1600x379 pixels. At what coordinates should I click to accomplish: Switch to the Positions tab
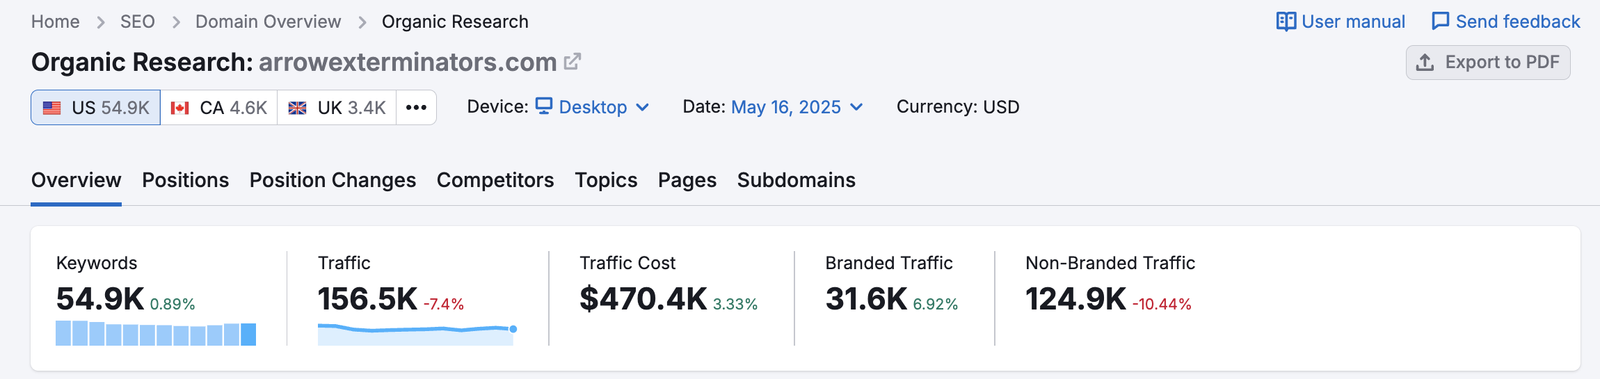pos(185,180)
